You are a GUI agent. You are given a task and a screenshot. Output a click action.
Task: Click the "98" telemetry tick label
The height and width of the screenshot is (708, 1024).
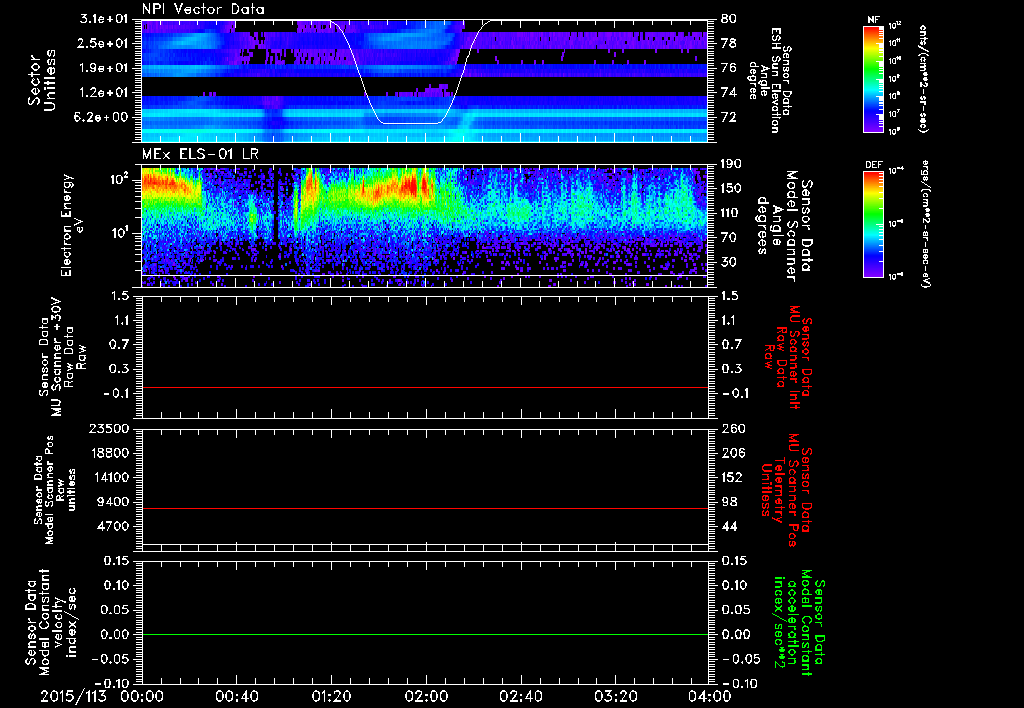(x=728, y=502)
